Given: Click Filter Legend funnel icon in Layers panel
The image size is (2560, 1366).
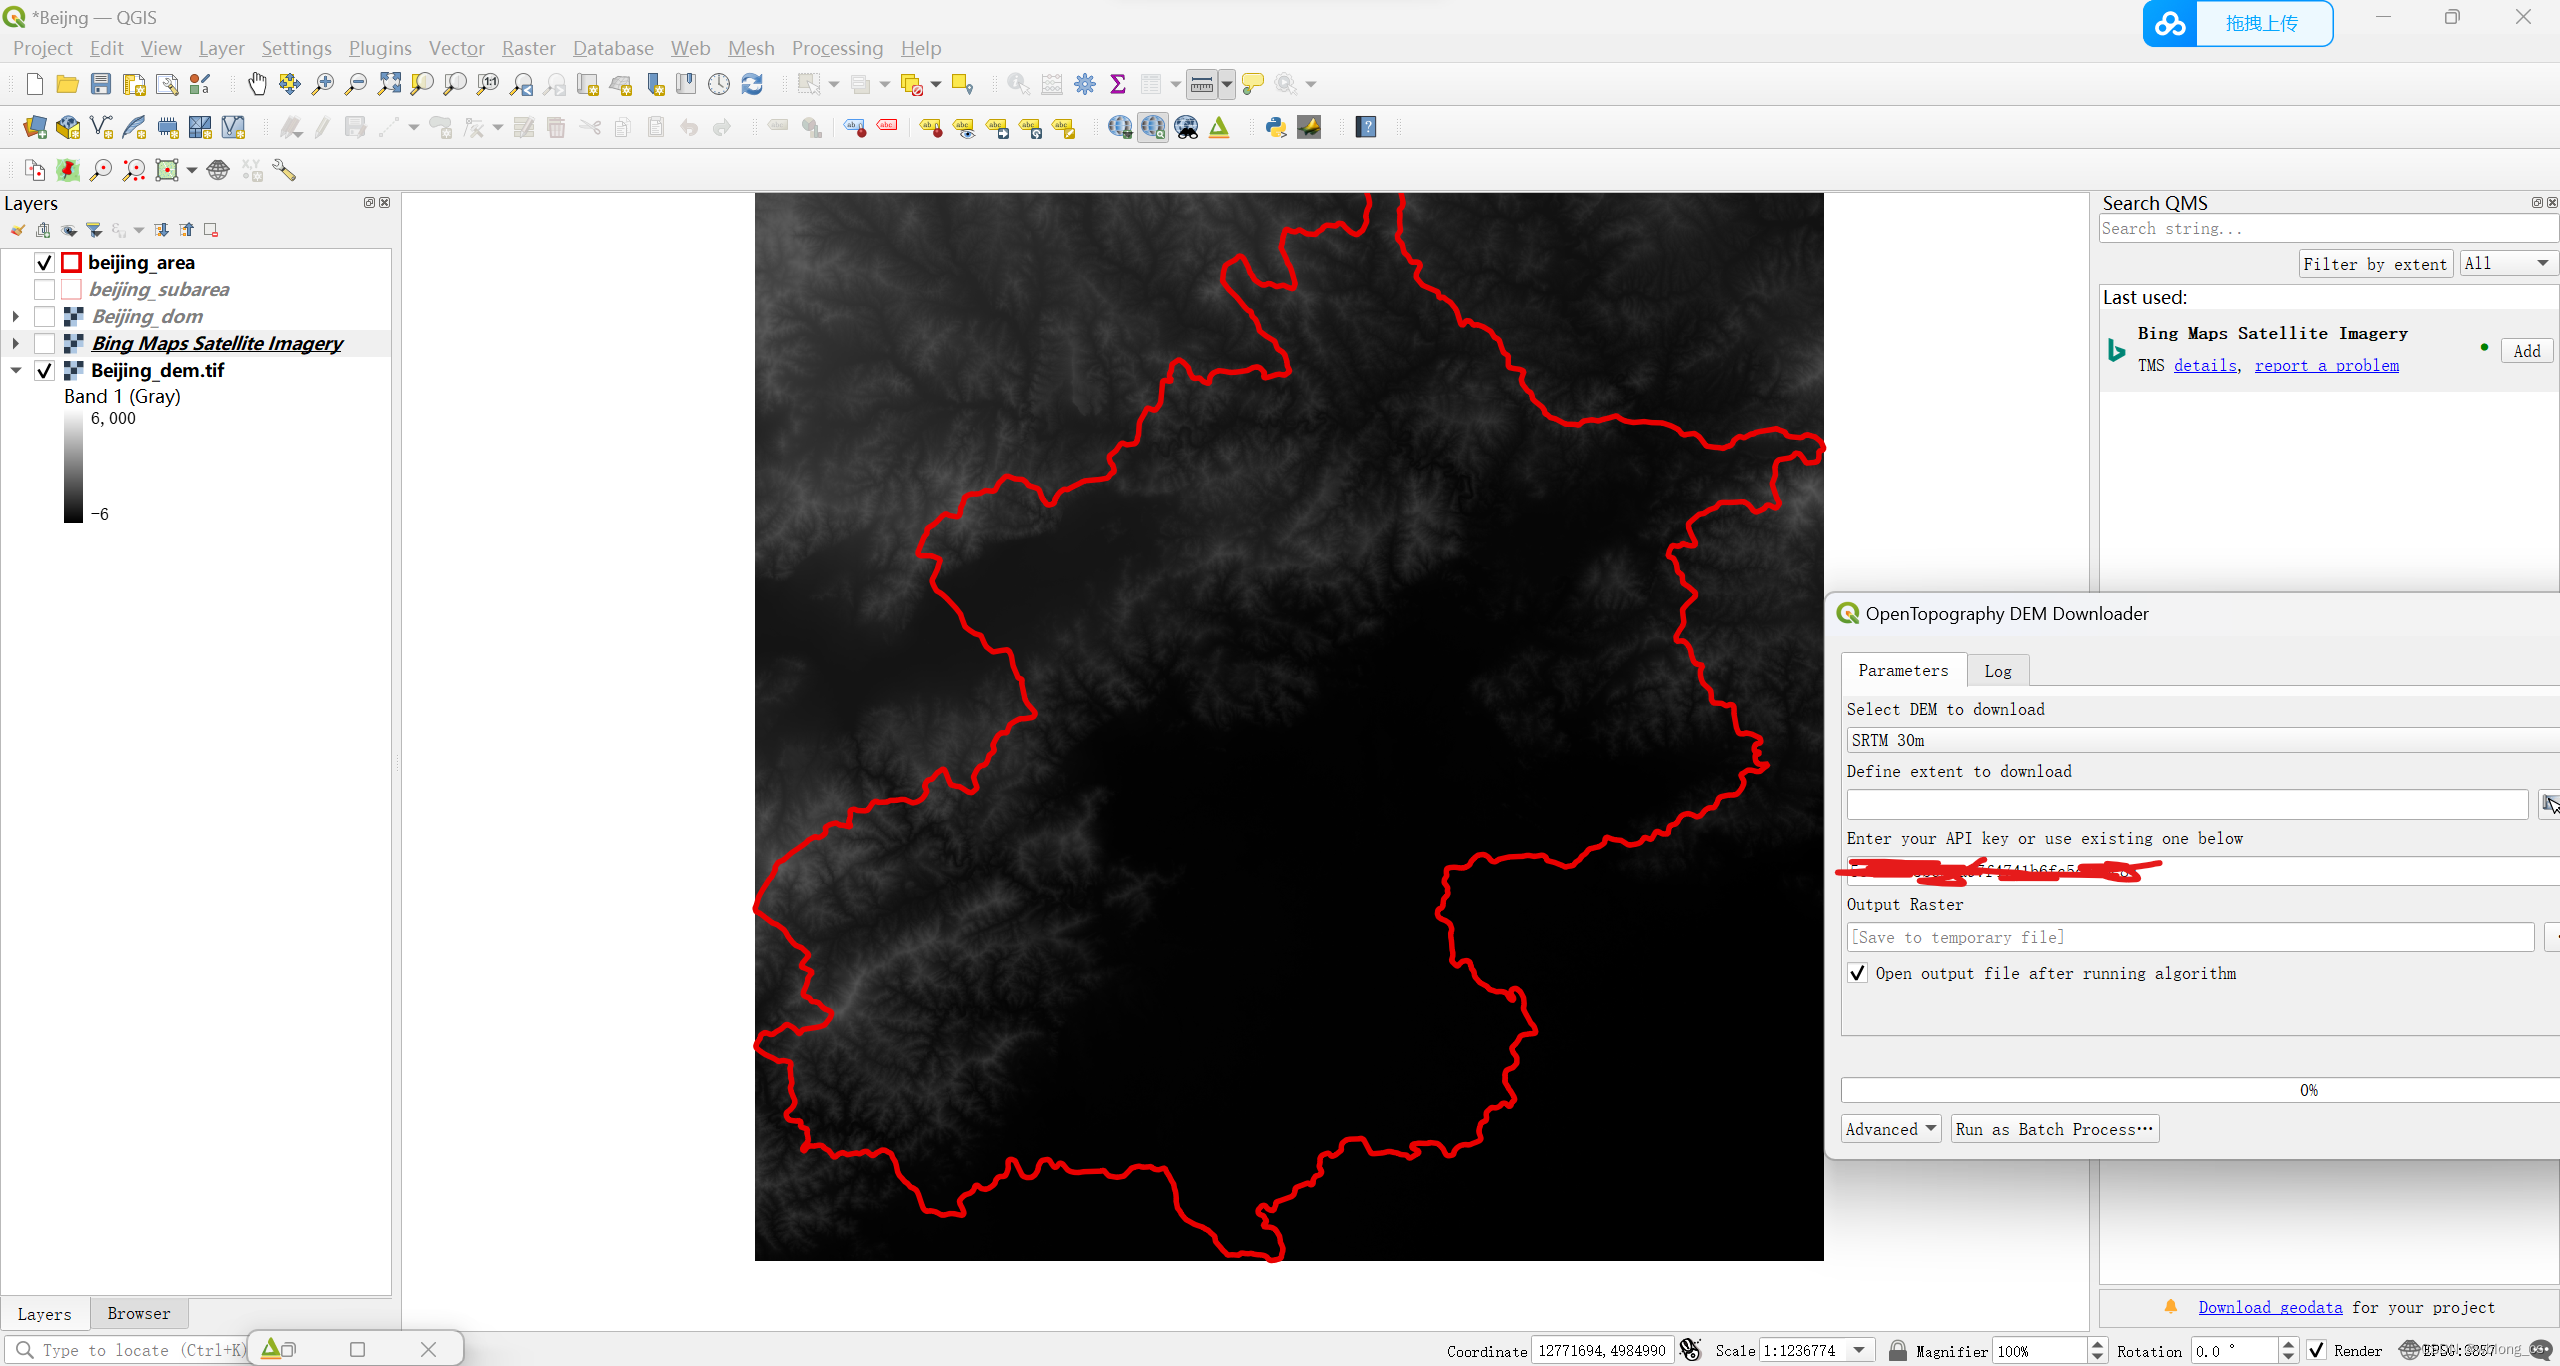Looking at the screenshot, I should pos(94,230).
